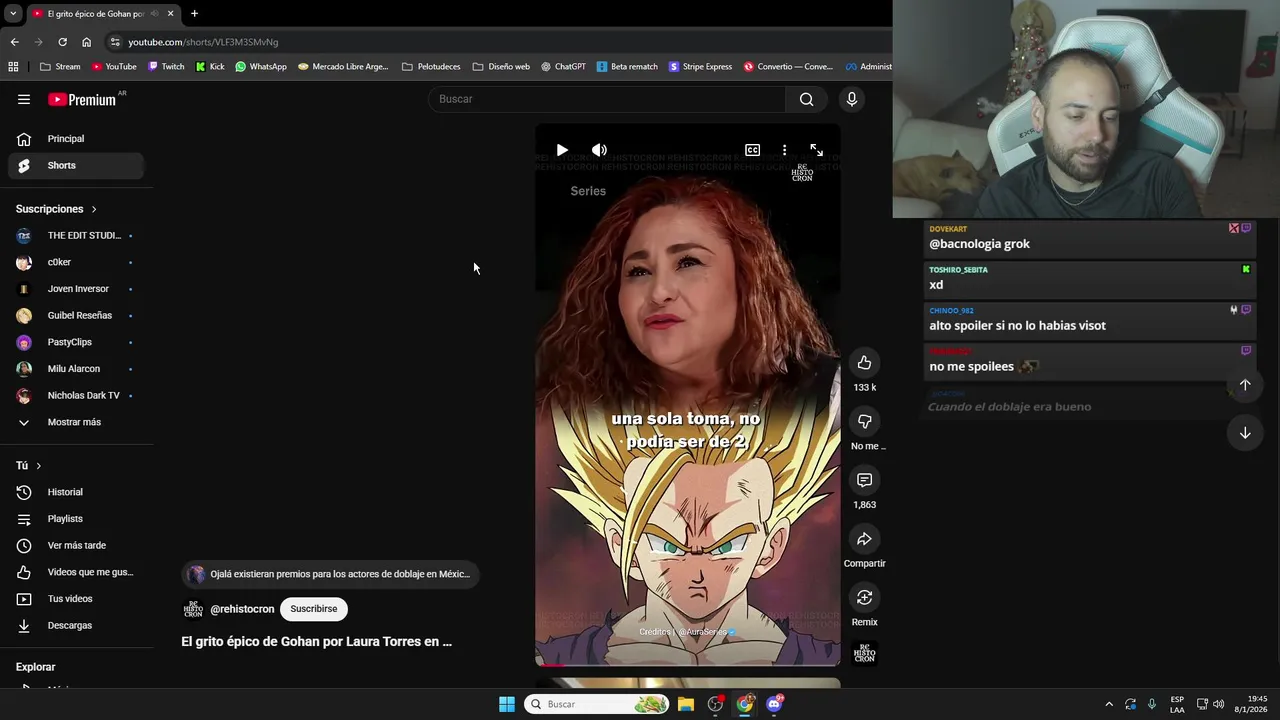The height and width of the screenshot is (720, 1280).
Task: Open the ChatGPT bookmark
Action: click(563, 67)
